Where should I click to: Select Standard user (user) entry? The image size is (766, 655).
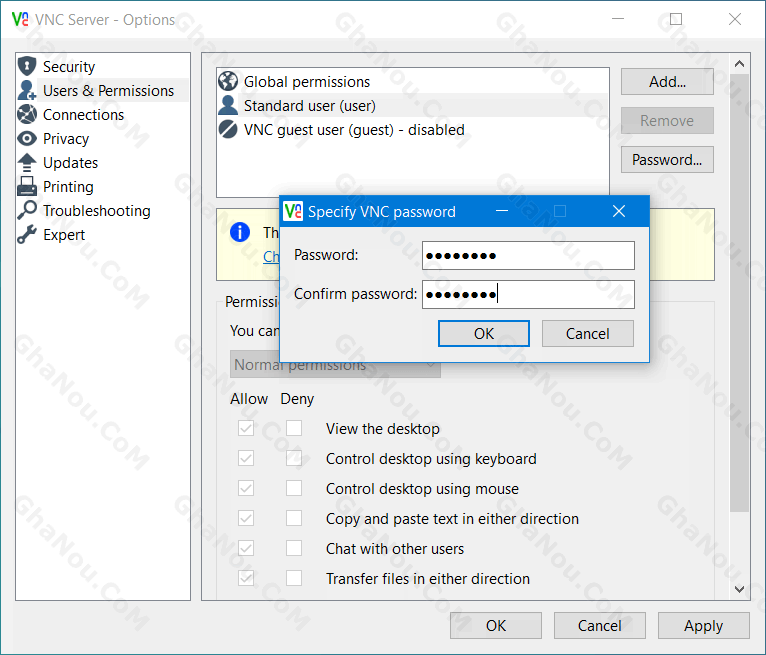click(413, 106)
